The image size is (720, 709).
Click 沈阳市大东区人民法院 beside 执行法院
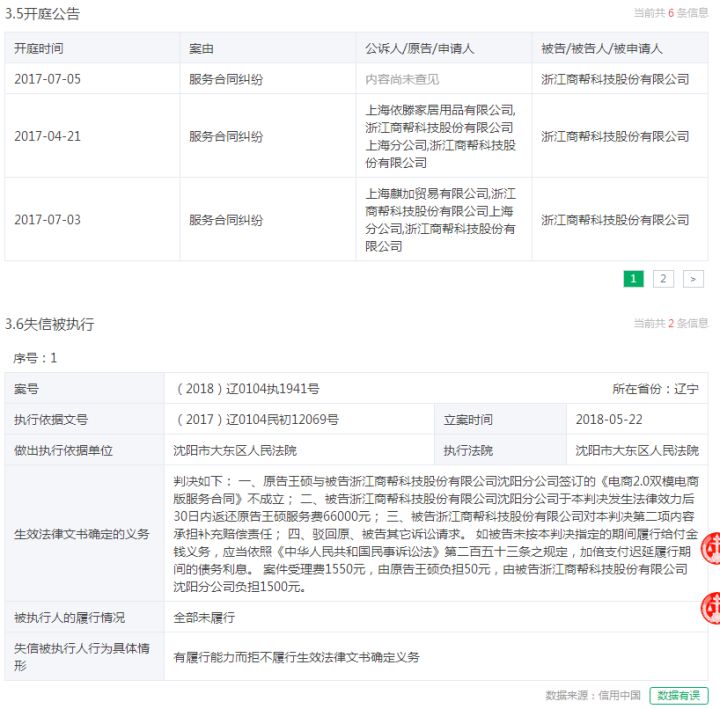tap(637, 450)
